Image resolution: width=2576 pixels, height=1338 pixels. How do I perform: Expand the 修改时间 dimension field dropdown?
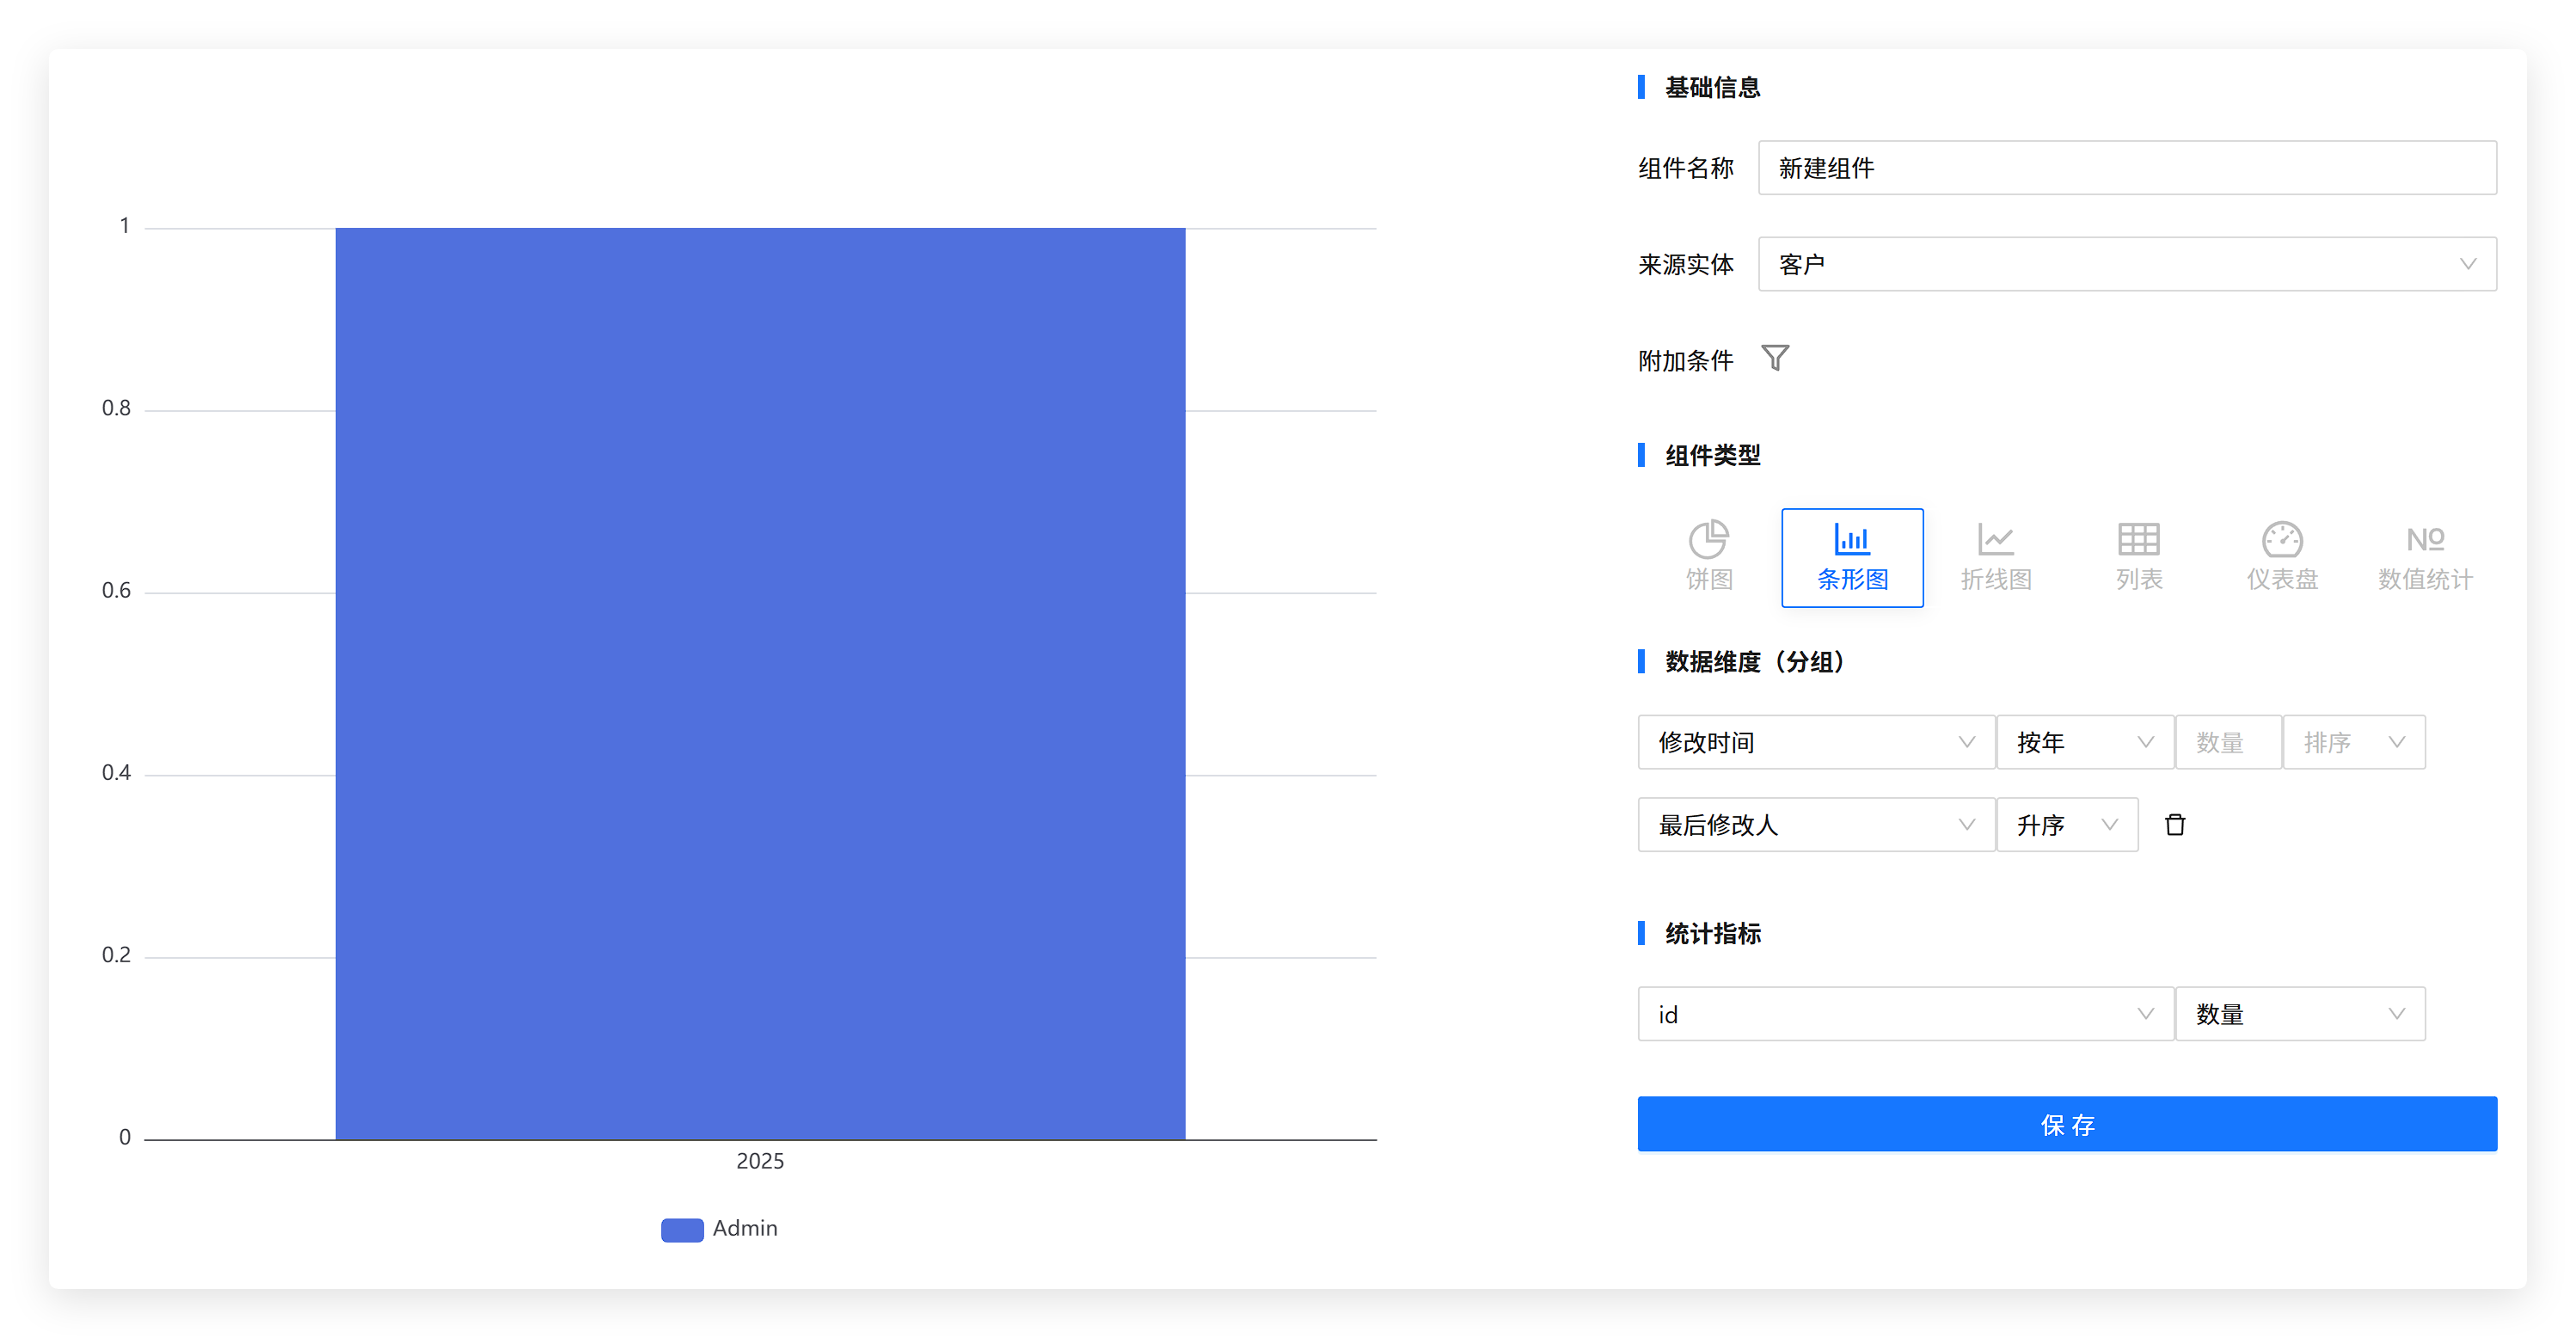click(x=1815, y=742)
